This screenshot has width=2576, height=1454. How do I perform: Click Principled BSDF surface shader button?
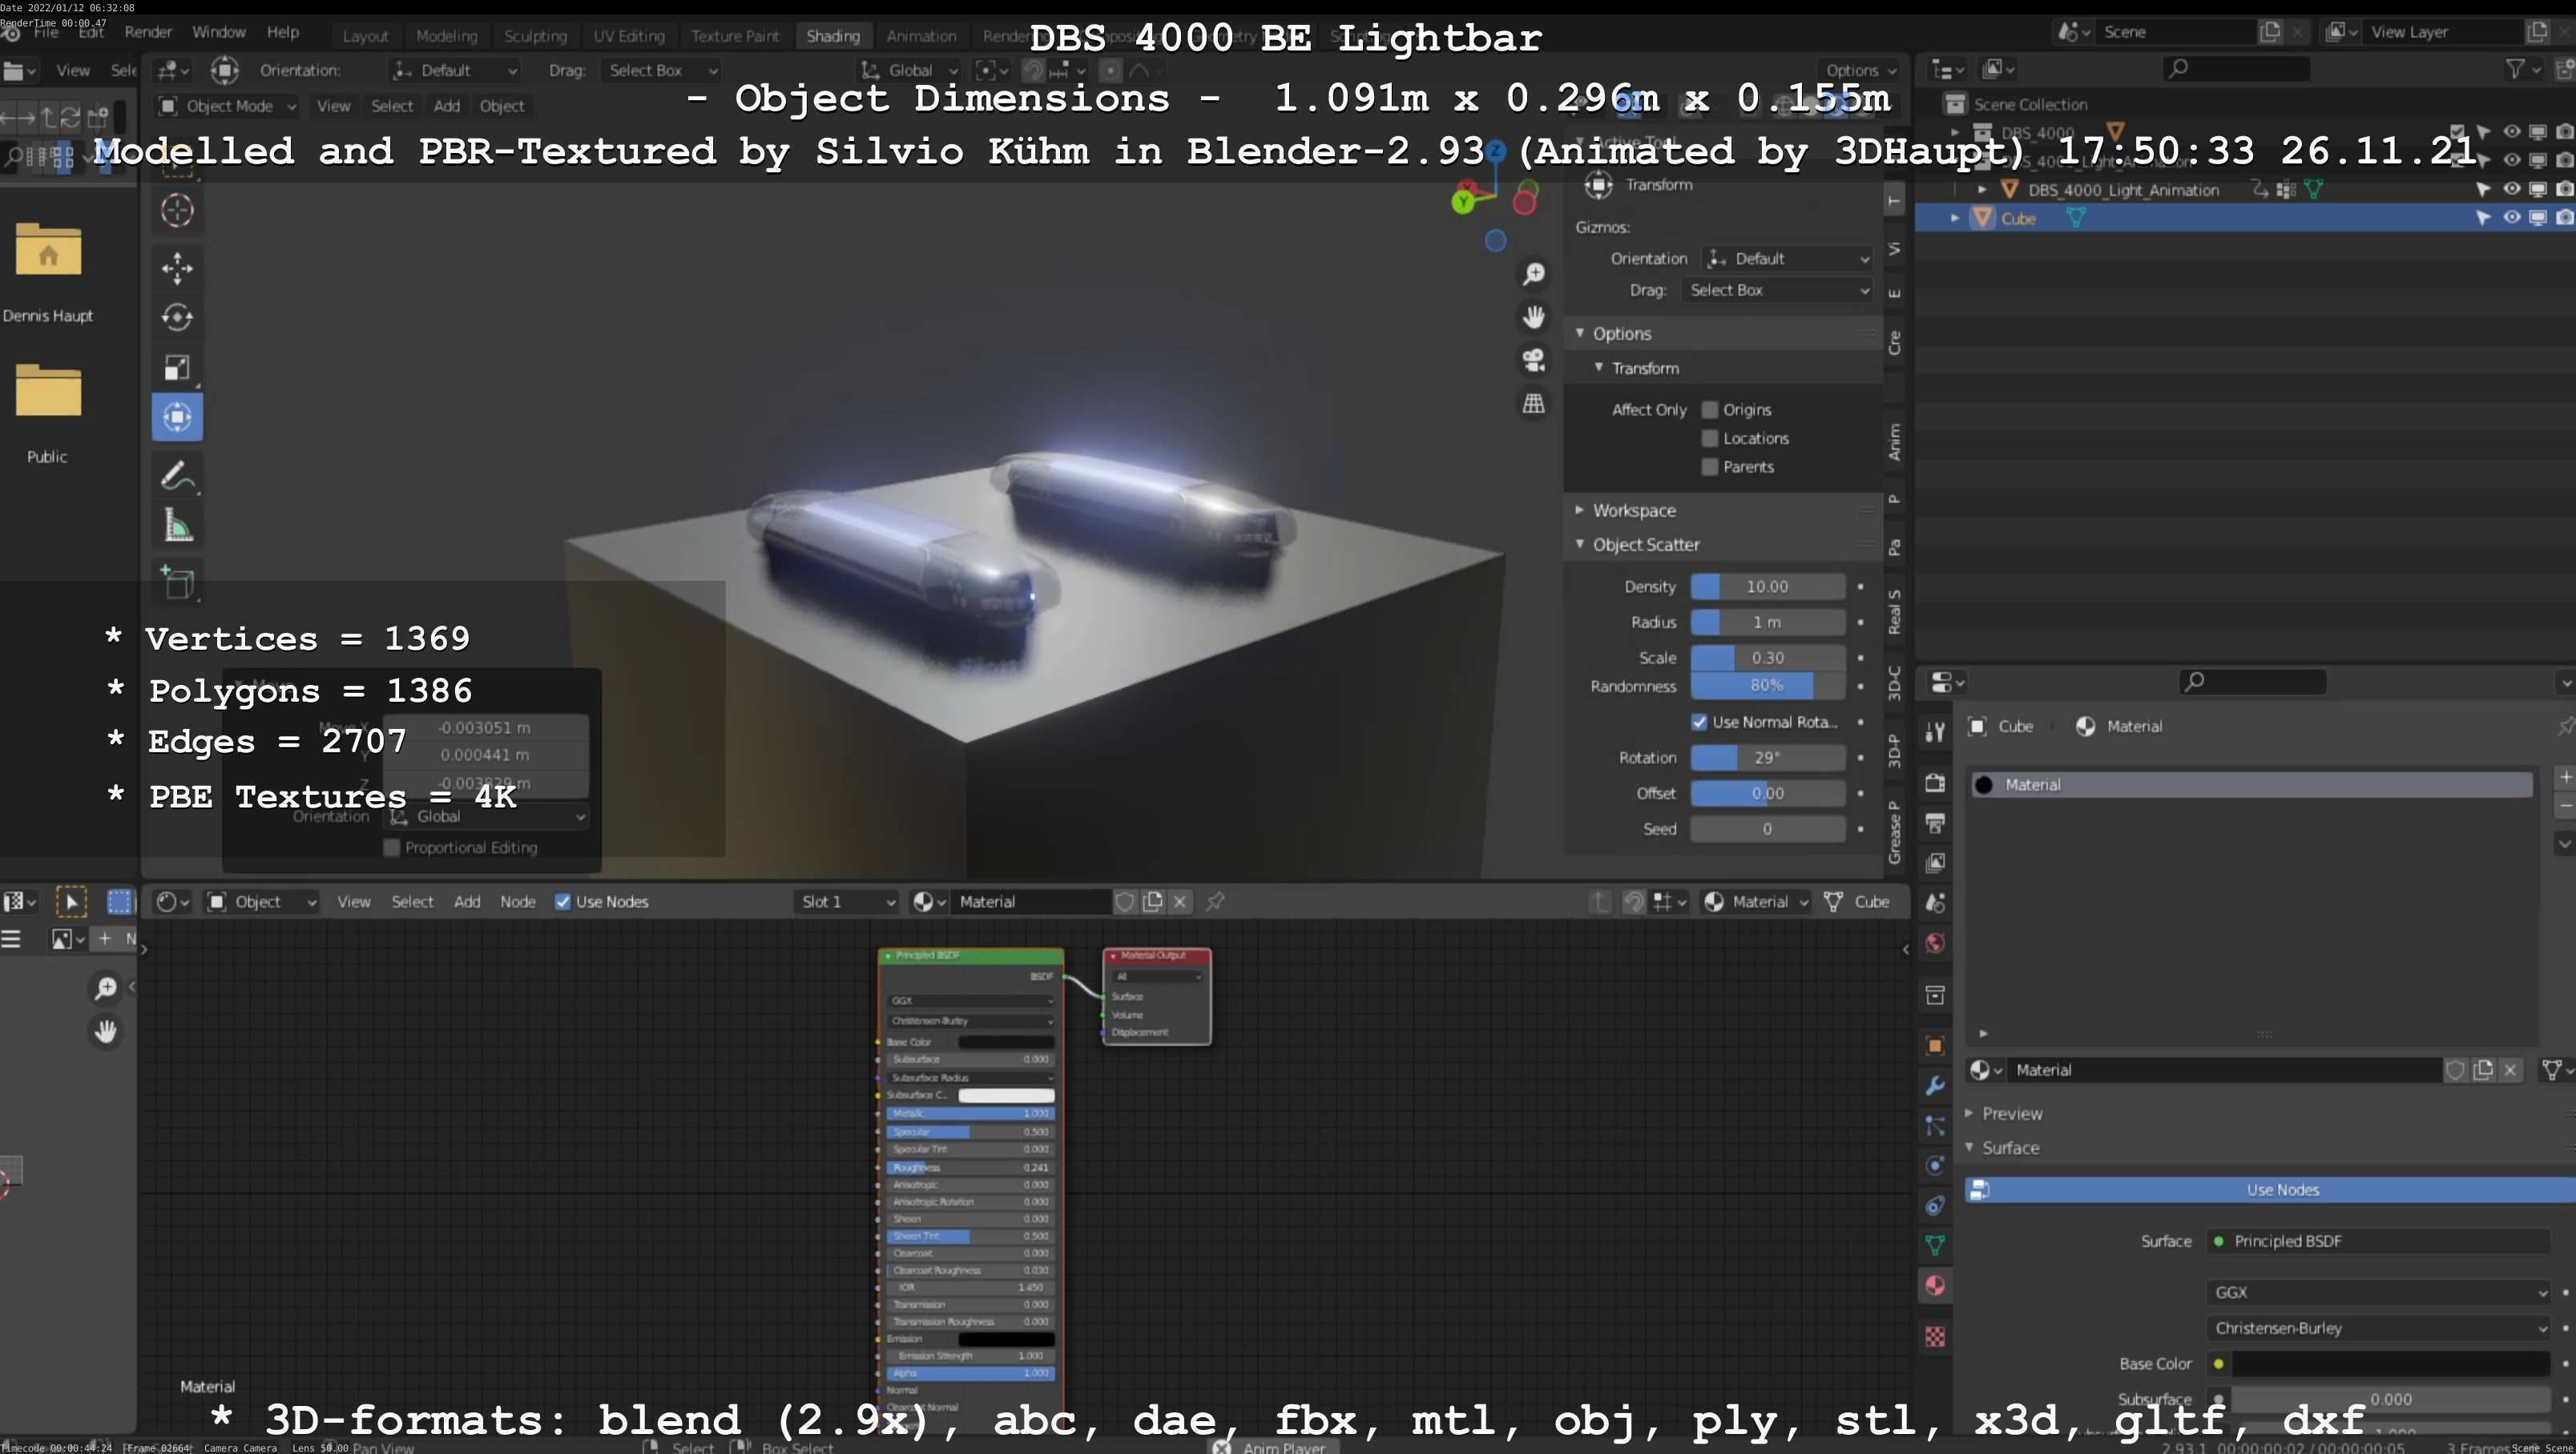pos(2377,1241)
